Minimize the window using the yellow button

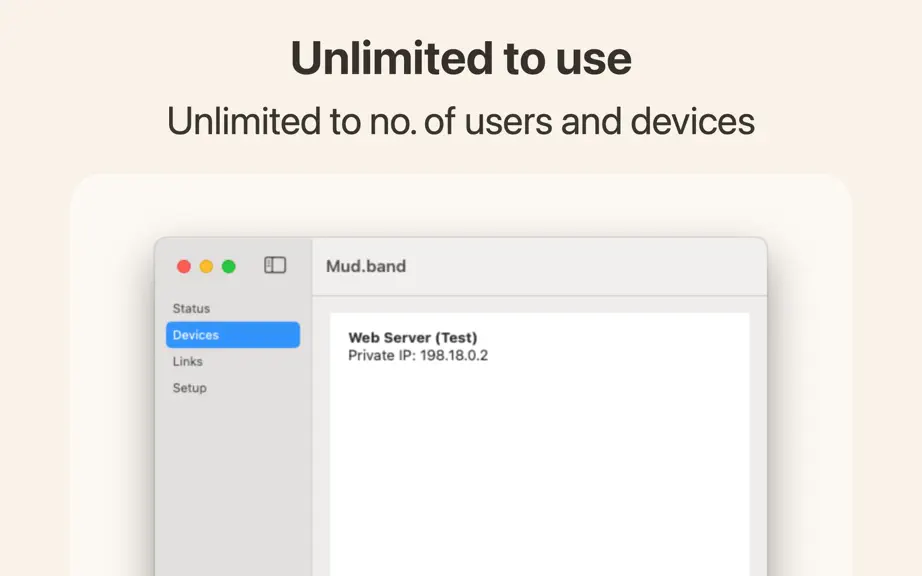tap(206, 267)
